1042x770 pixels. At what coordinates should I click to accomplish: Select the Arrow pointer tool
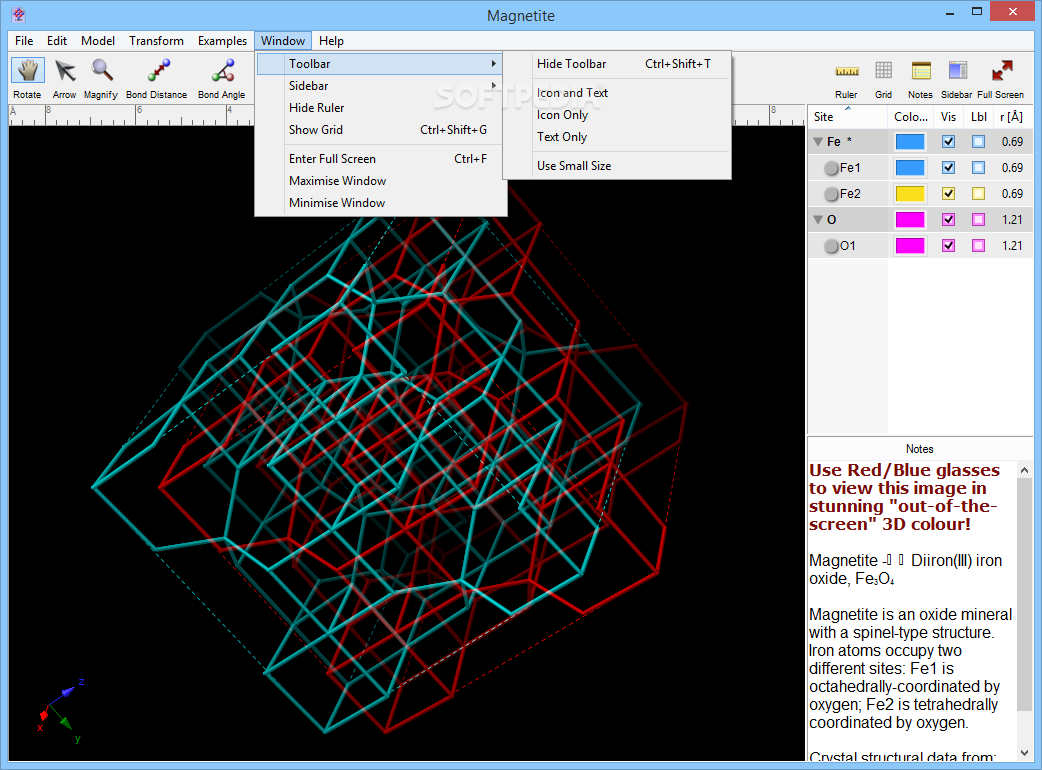[x=64, y=79]
